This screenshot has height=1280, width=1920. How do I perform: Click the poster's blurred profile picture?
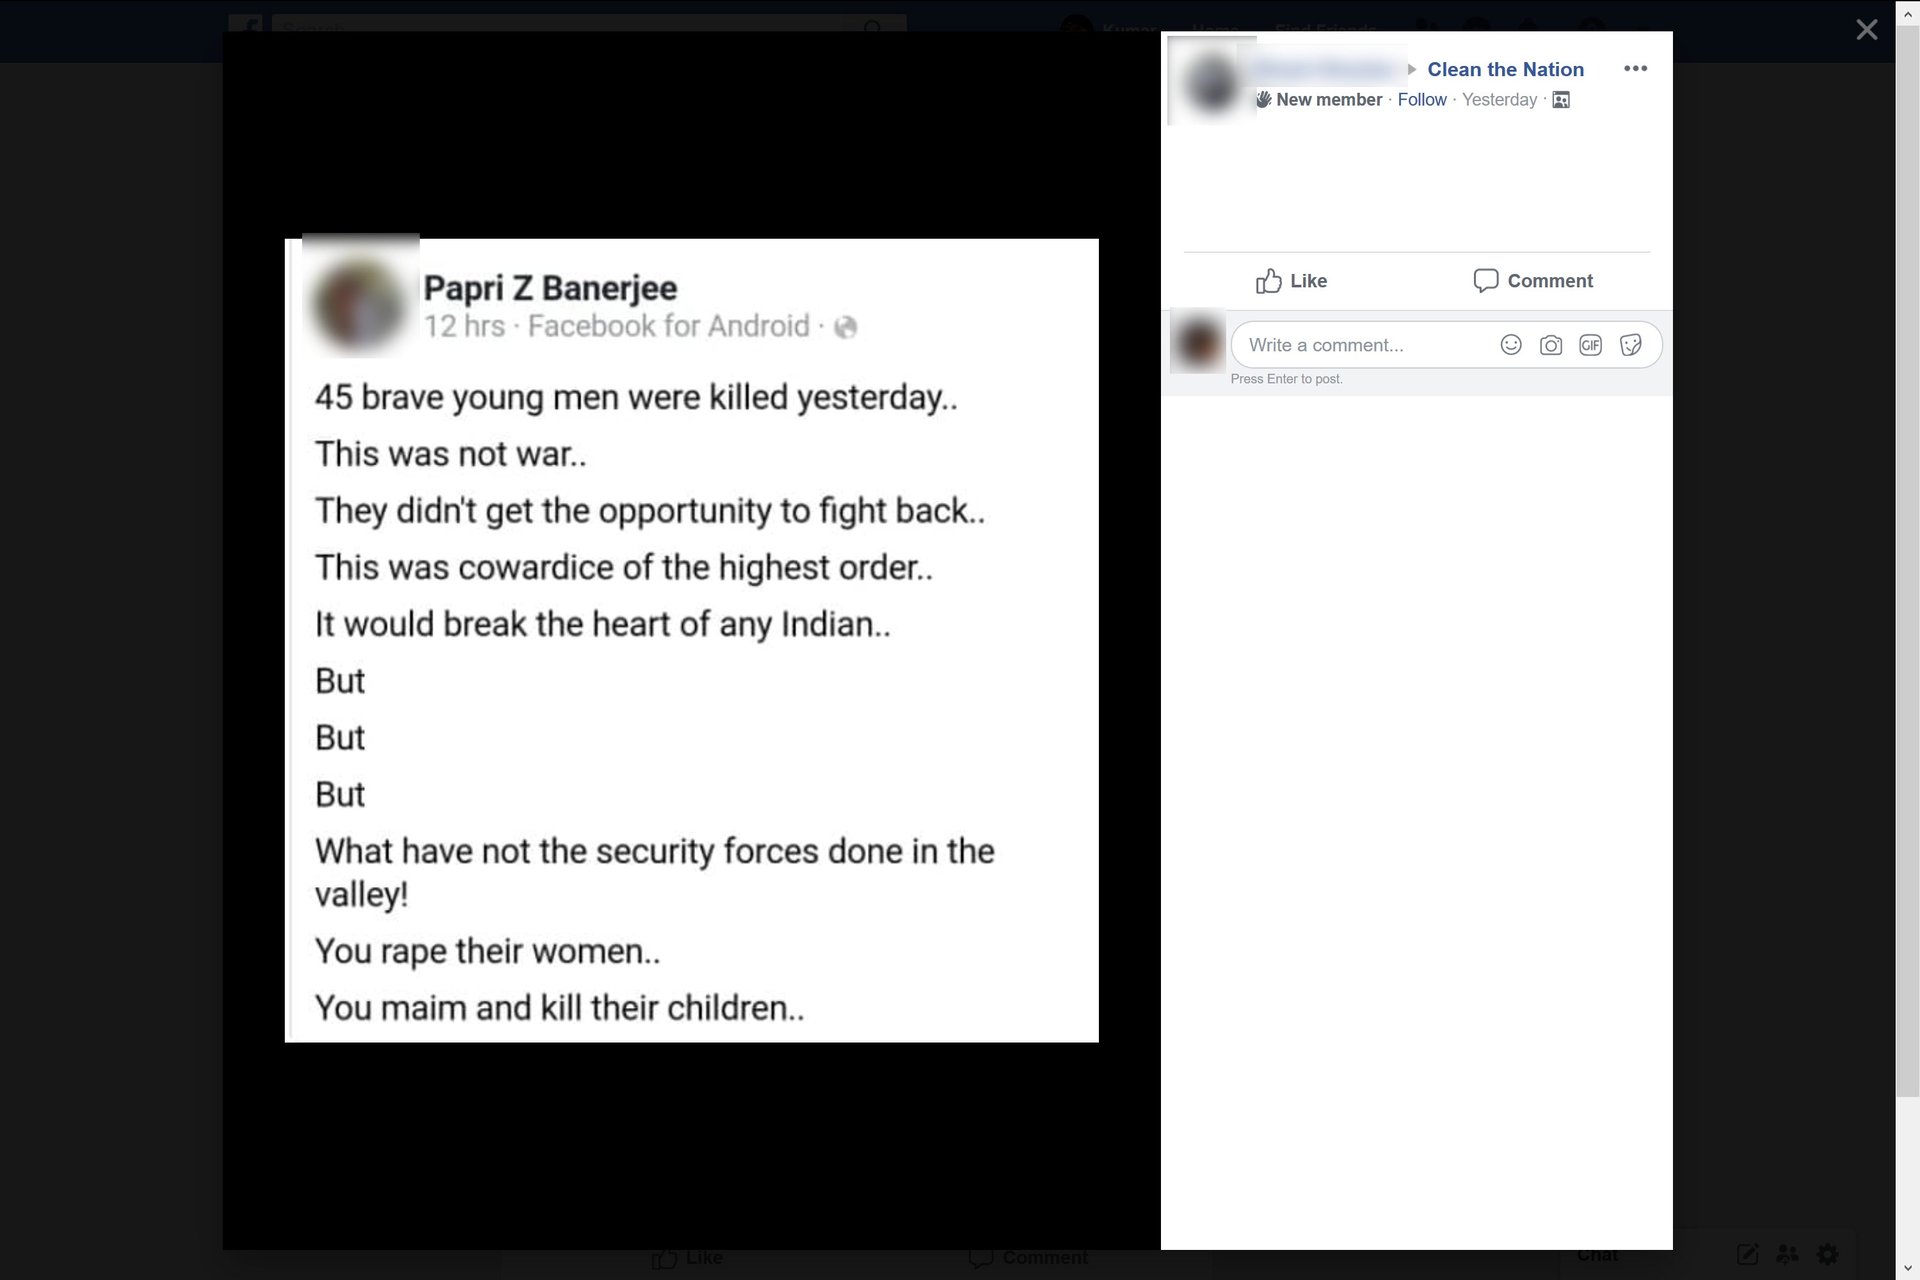1211,82
